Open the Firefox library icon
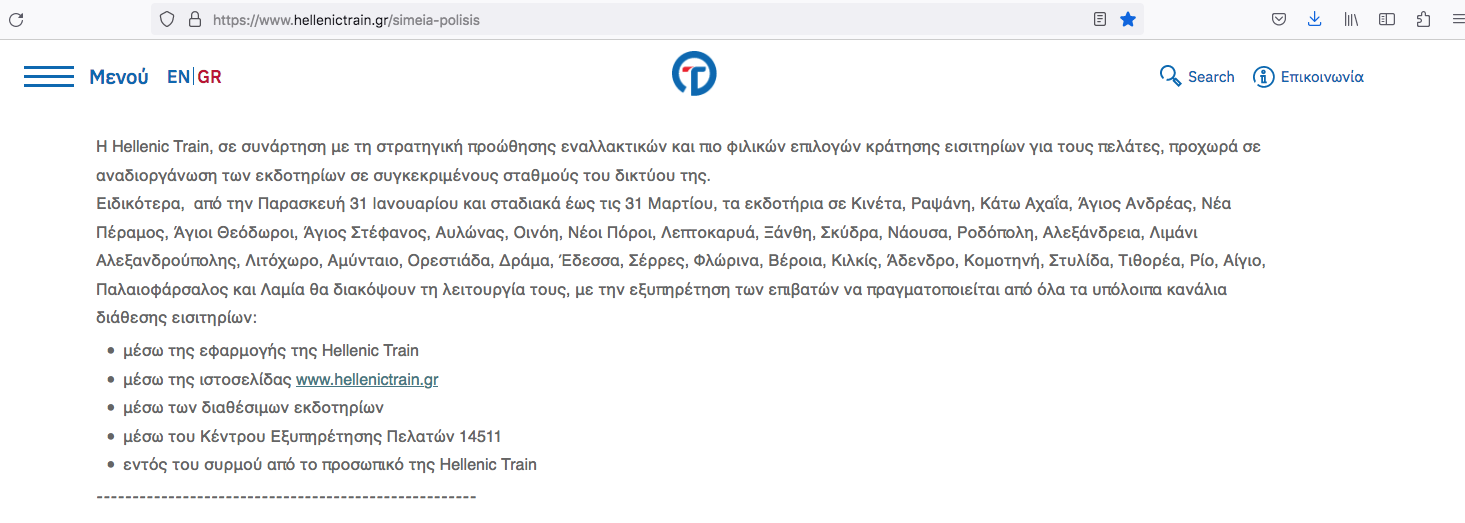The image size is (1465, 523). tap(1351, 19)
